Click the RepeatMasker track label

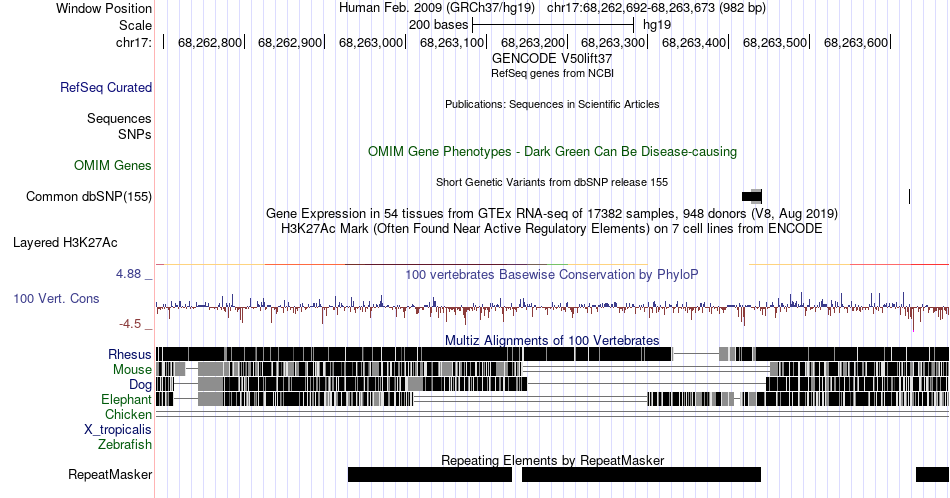[110, 474]
